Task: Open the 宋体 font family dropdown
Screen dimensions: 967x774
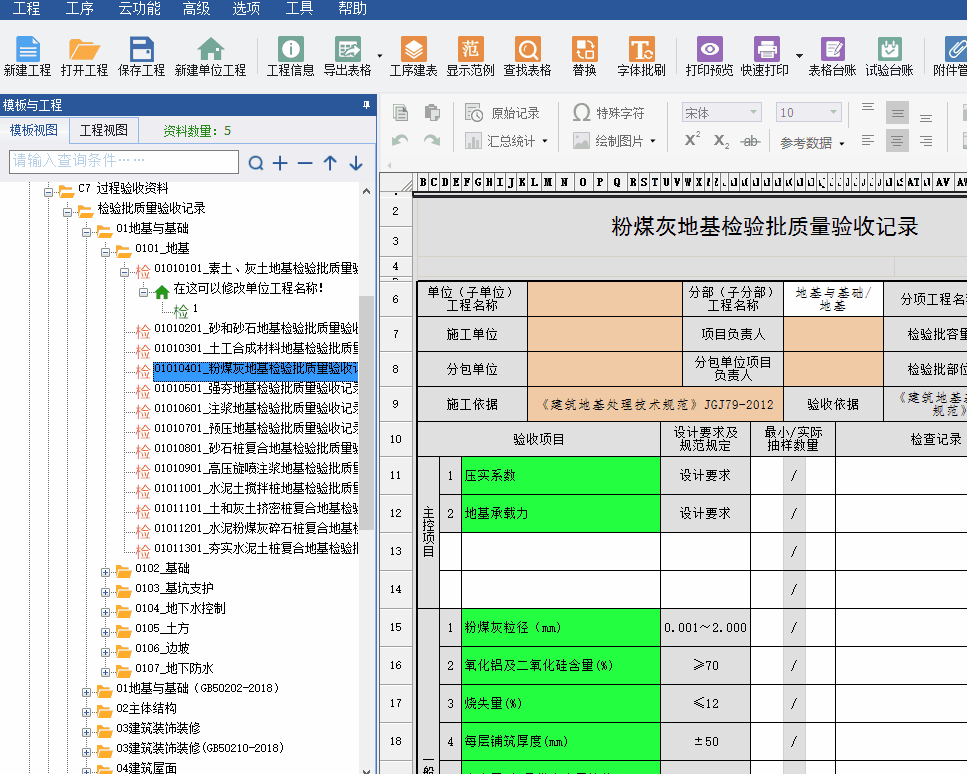Action: tap(722, 113)
